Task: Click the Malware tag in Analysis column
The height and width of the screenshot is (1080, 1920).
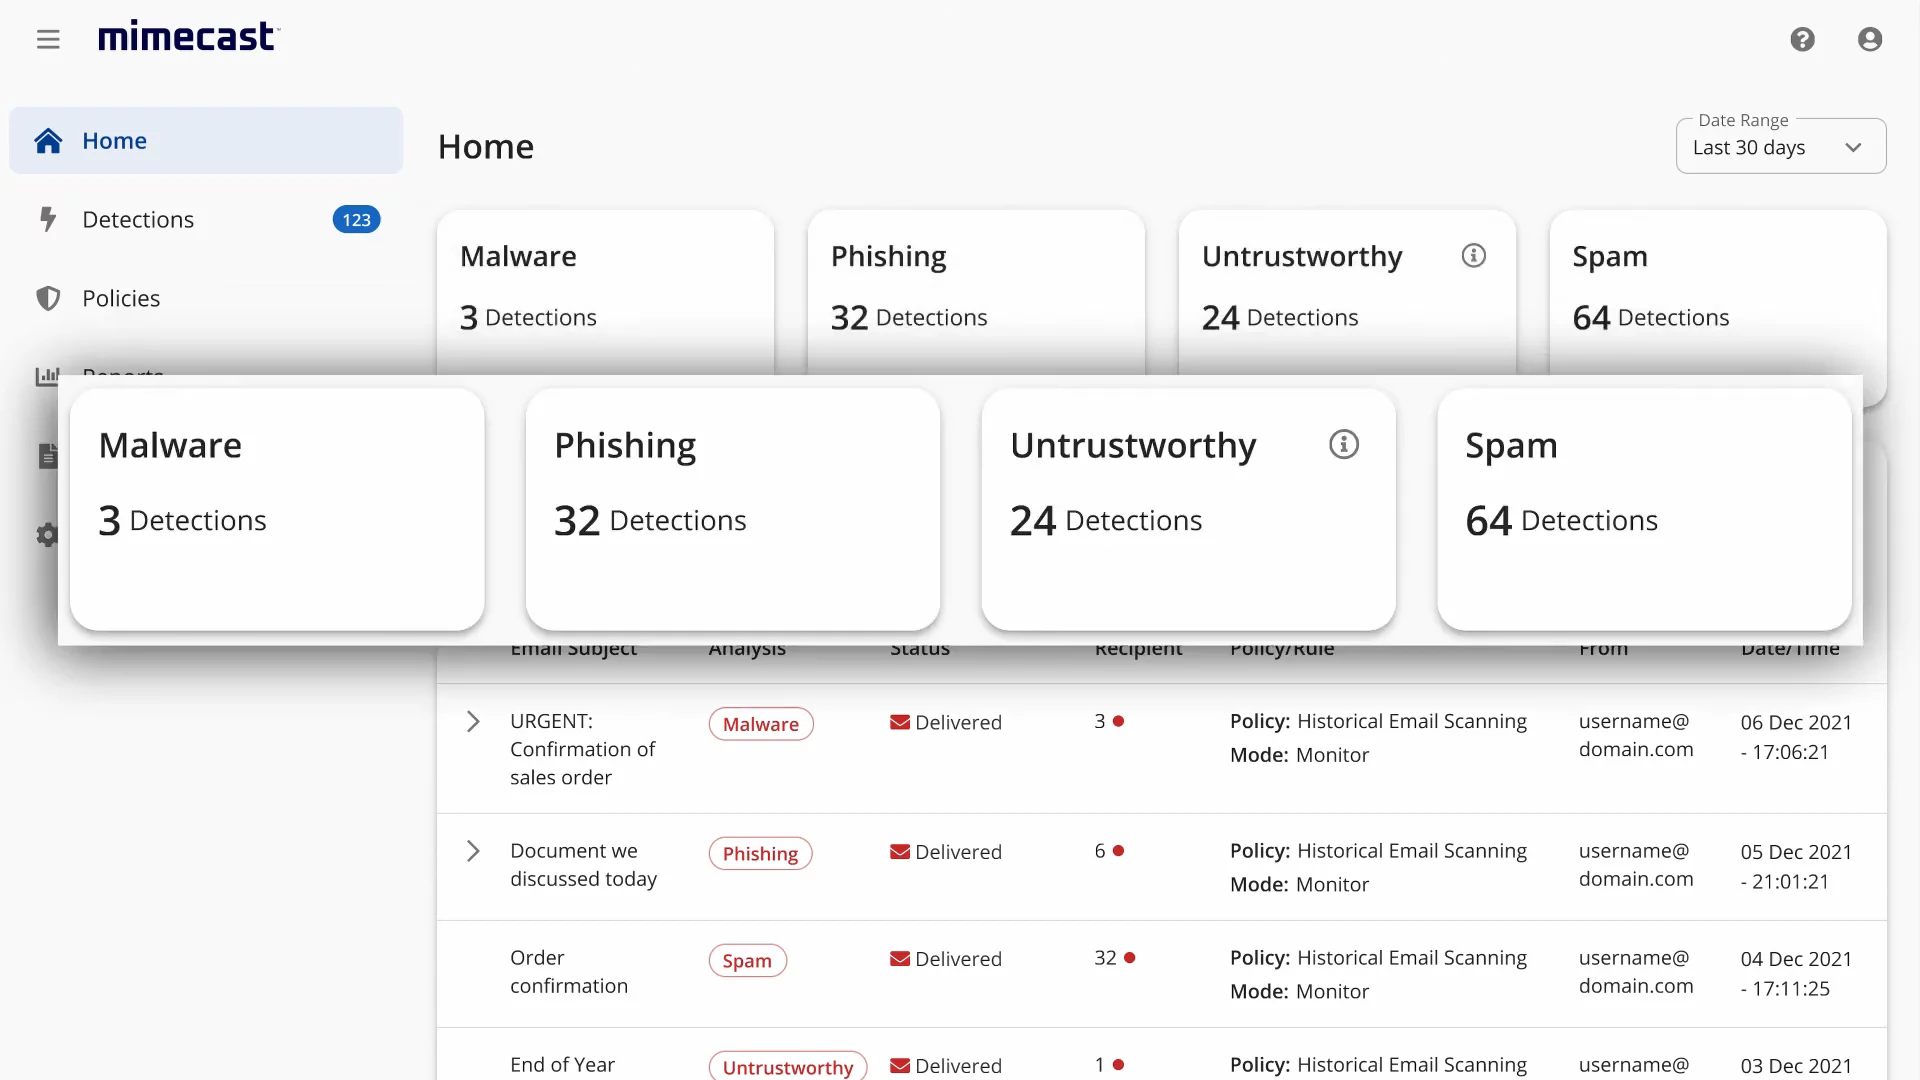Action: pyautogui.click(x=760, y=724)
